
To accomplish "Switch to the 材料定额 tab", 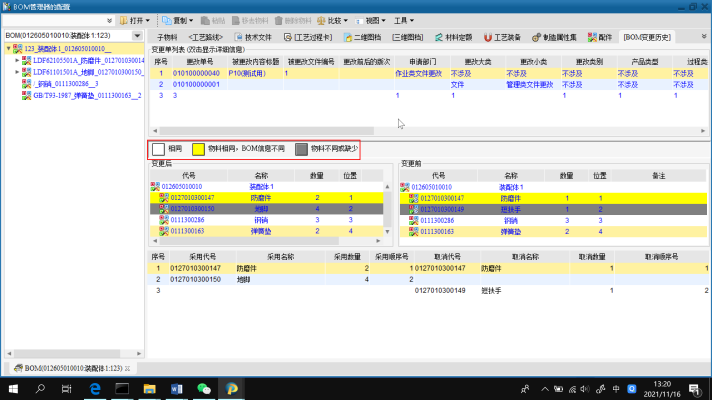I will (456, 37).
